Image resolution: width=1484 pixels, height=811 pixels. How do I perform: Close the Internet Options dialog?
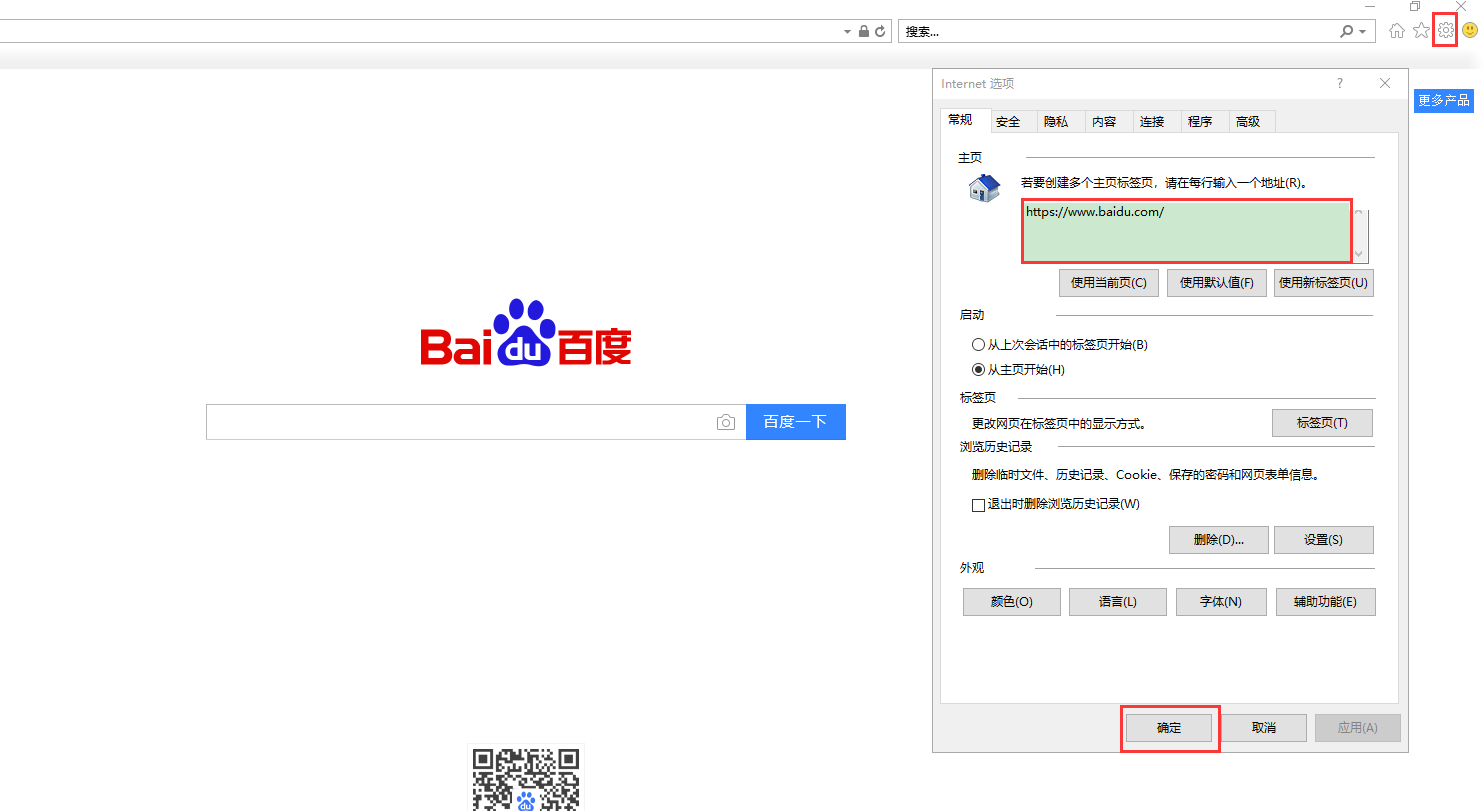1385,84
